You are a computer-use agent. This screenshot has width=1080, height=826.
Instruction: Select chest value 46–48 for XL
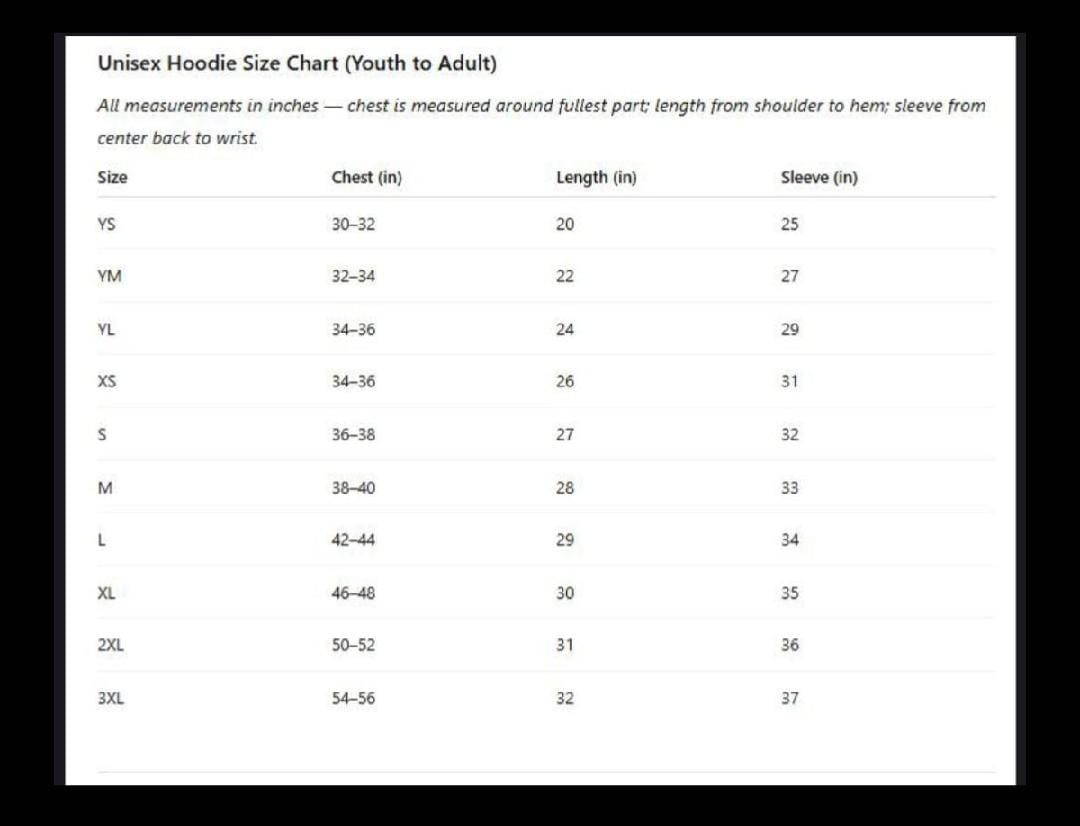(353, 593)
